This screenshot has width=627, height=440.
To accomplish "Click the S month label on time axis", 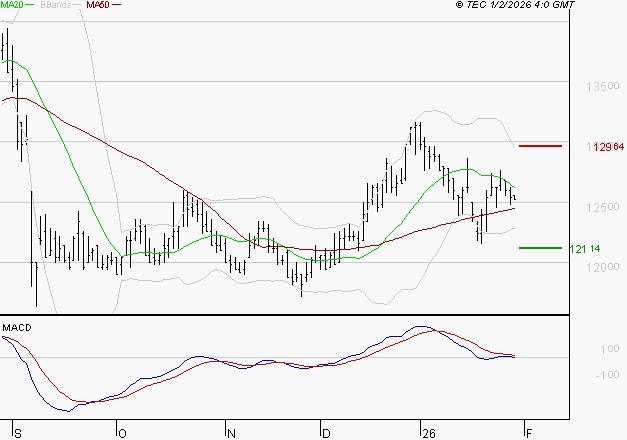I will coord(18,433).
